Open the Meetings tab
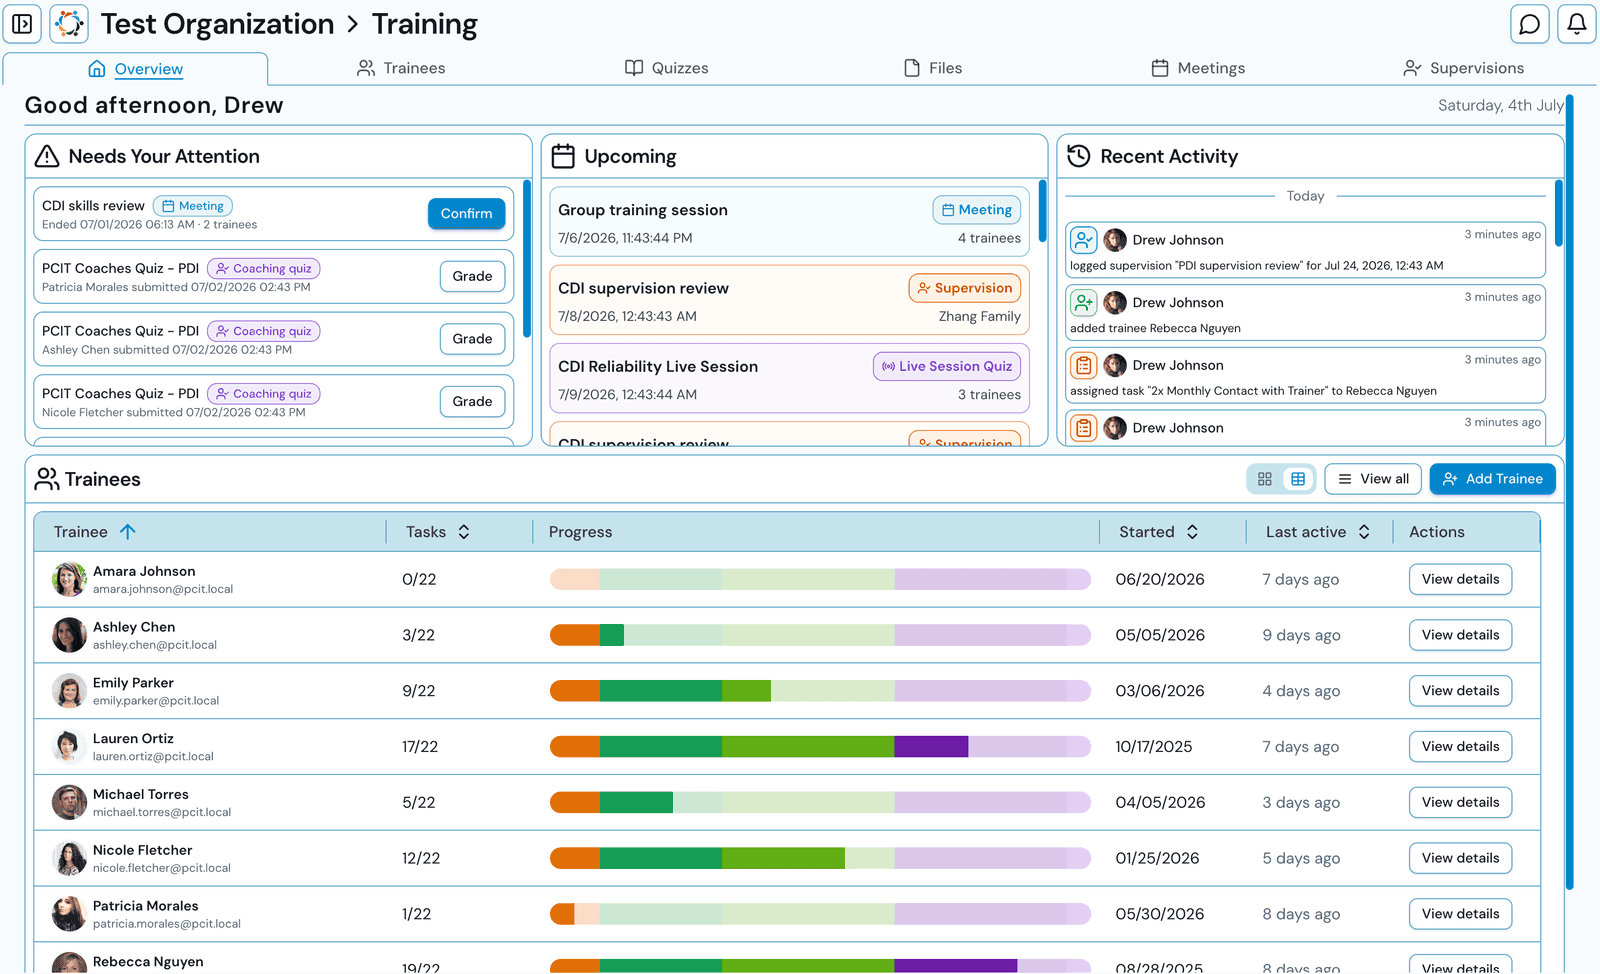This screenshot has height=974, width=1600. coord(1198,68)
